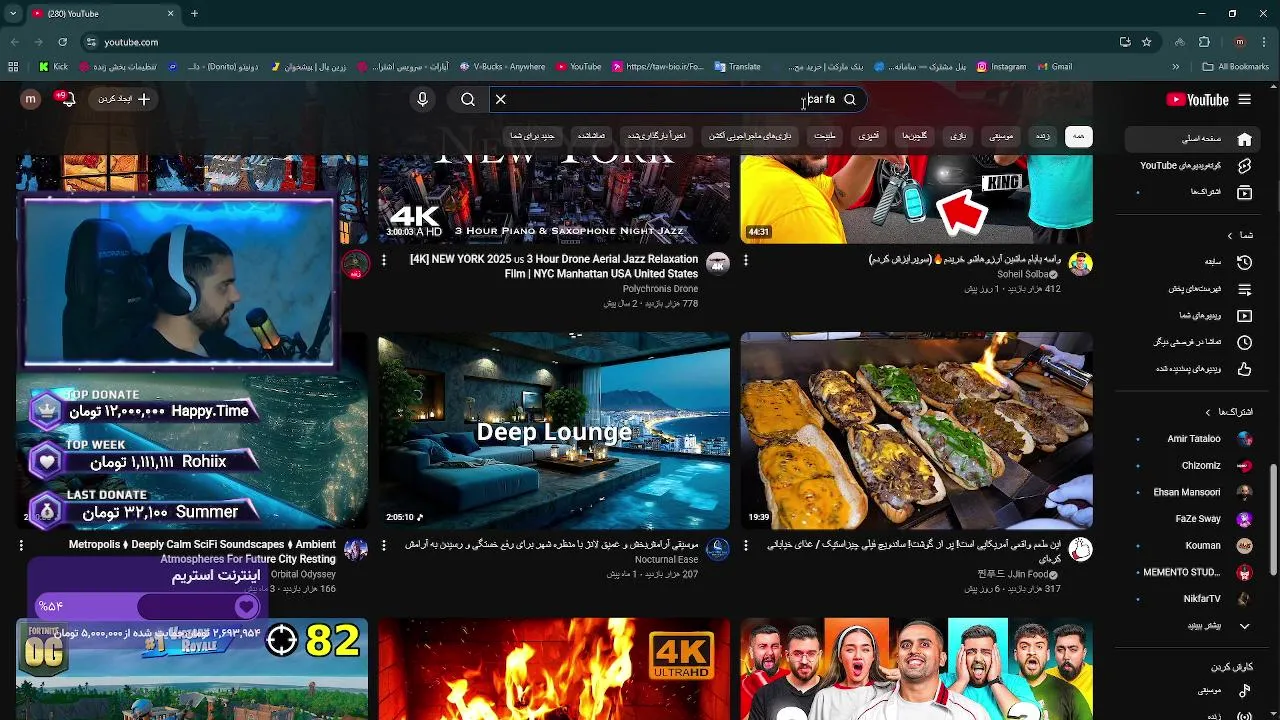This screenshot has width=1280, height=720.
Task: Open Playlists icon in sidebar
Action: (x=1244, y=289)
